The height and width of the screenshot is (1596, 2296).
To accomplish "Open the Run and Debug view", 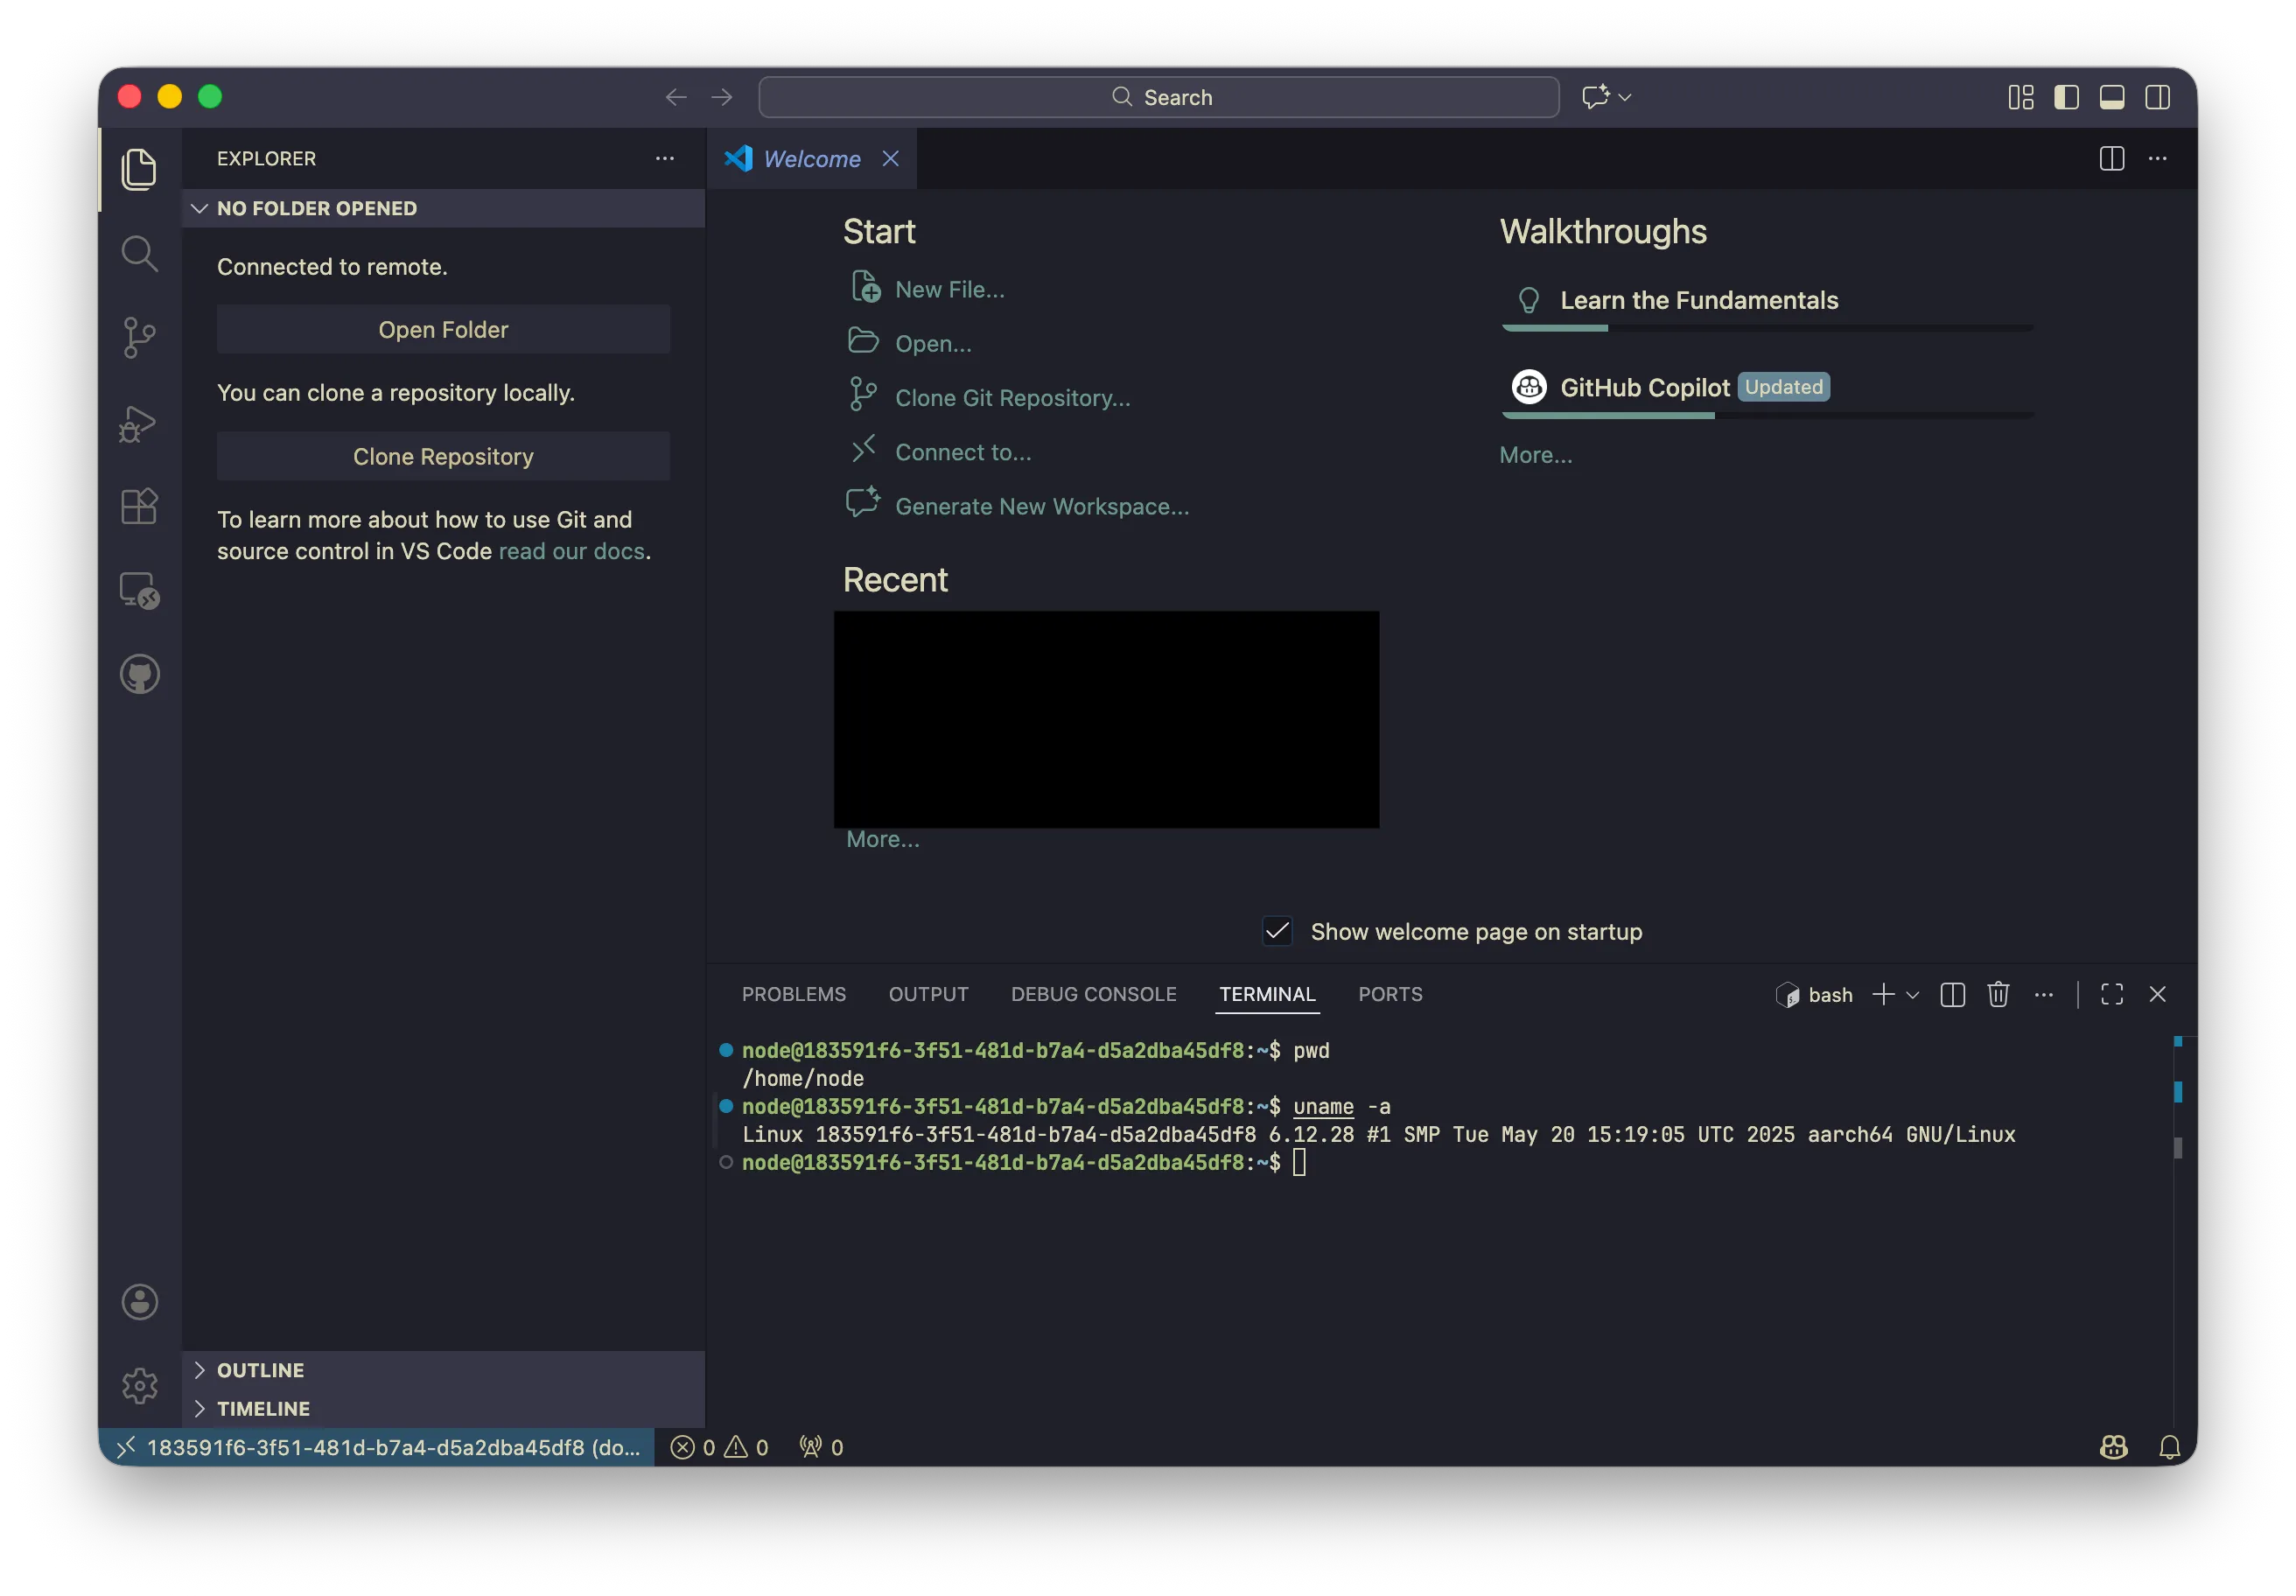I will [139, 423].
